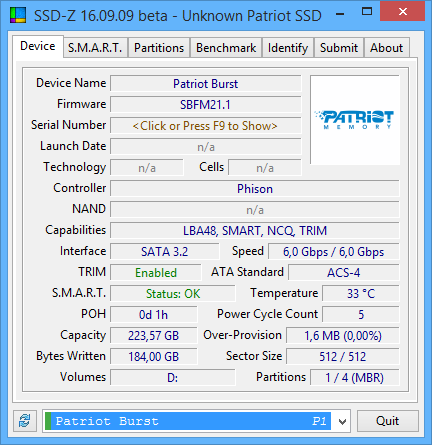Viewport: 432px width, 445px height.
Task: Click the Technology n/a field
Action: coord(147,168)
